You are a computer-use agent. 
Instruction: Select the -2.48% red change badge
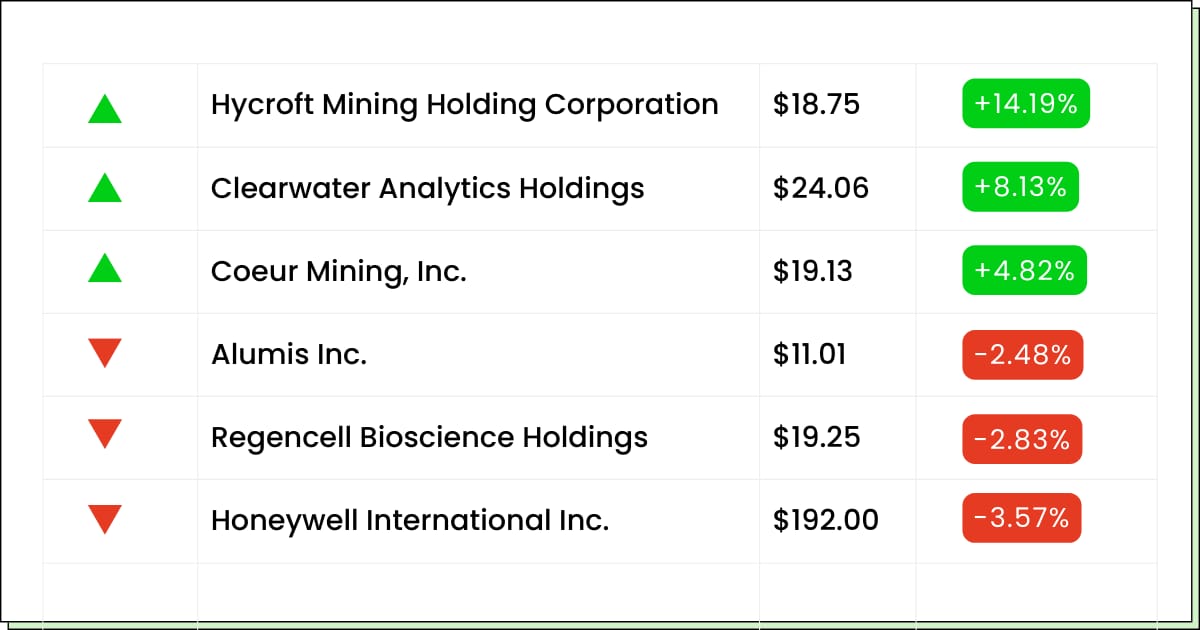click(x=1023, y=354)
